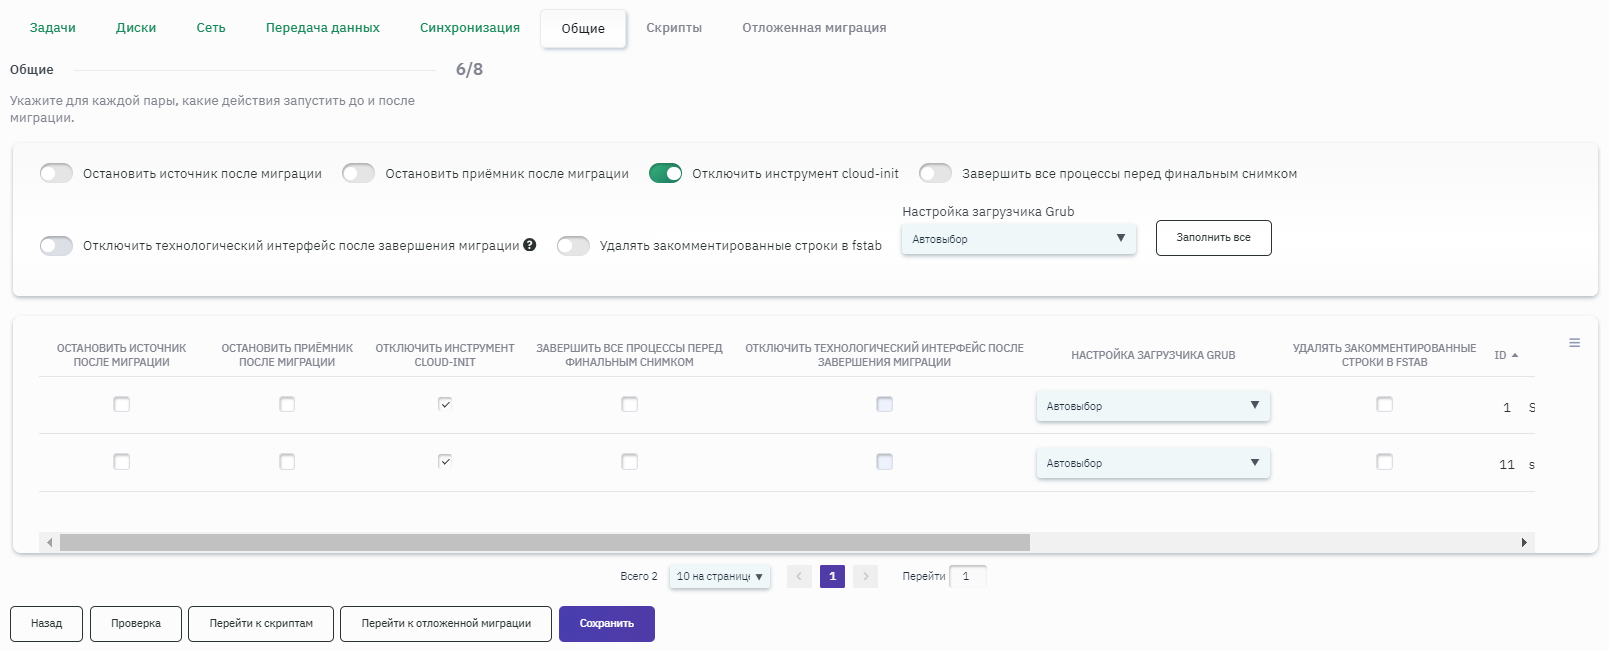Image resolution: width=1609 pixels, height=651 pixels.
Task: Click the 'Сохранить' button
Action: [x=606, y=623]
